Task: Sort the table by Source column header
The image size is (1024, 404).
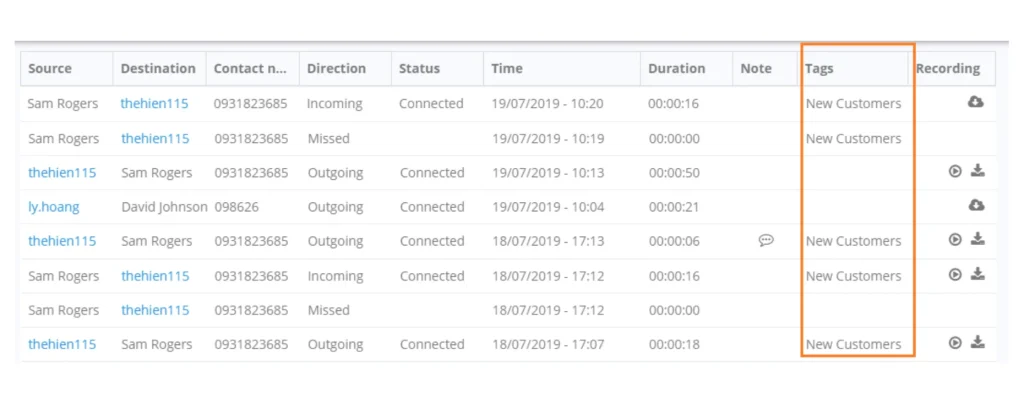Action: point(50,69)
